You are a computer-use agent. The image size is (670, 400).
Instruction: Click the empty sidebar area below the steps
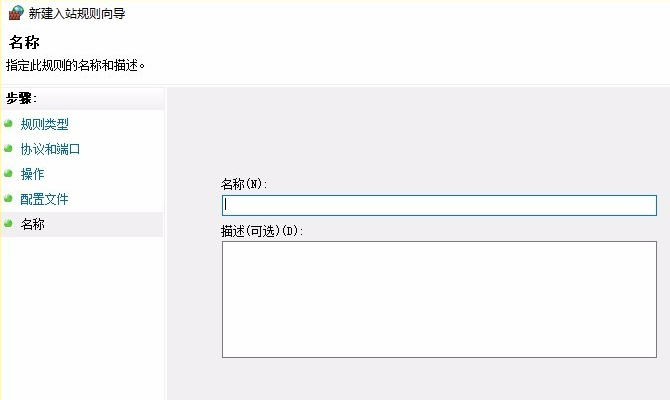[x=82, y=320]
